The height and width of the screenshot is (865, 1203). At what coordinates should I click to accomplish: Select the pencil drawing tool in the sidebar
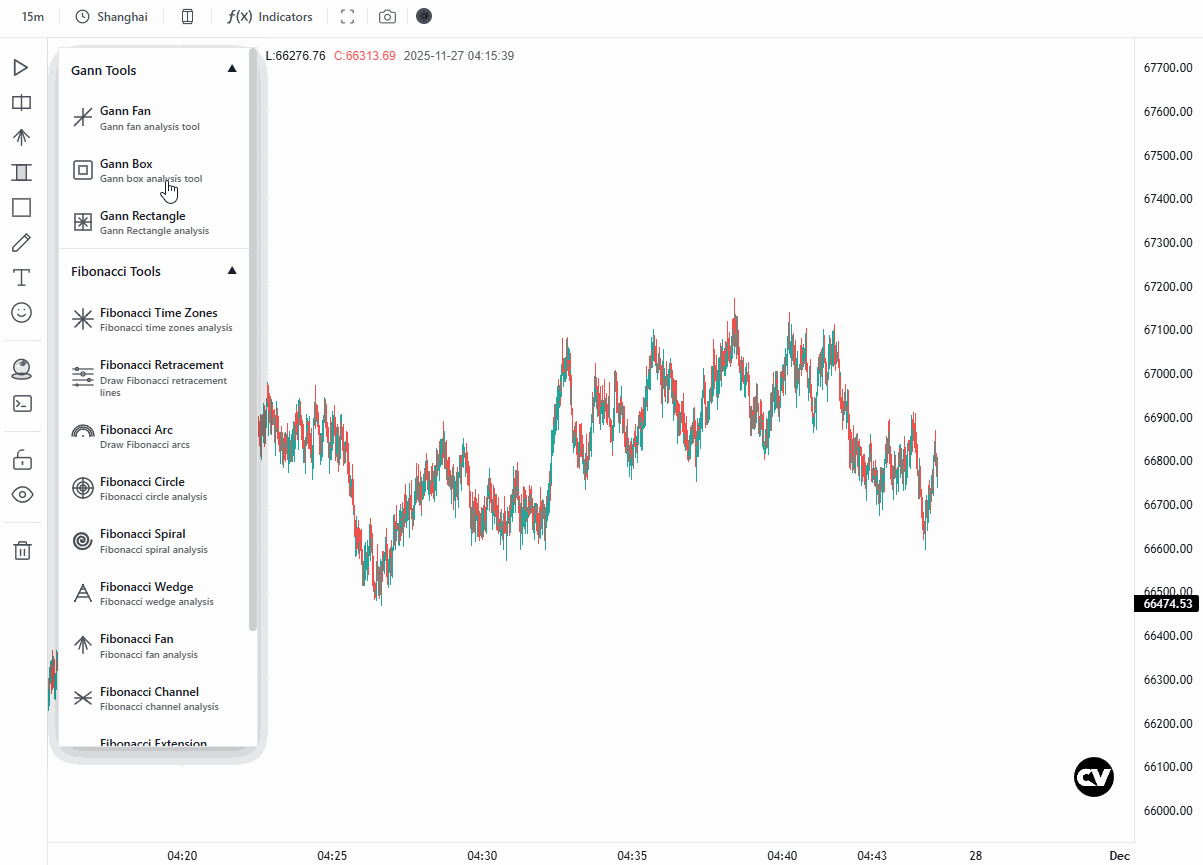click(21, 243)
